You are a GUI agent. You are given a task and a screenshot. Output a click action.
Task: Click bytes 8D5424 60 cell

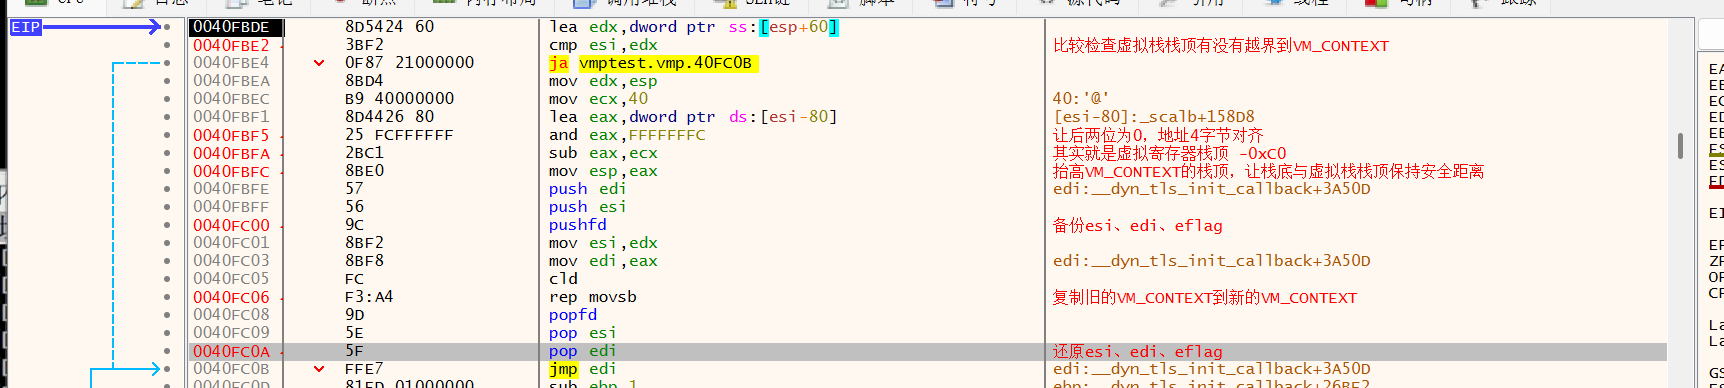coord(390,27)
